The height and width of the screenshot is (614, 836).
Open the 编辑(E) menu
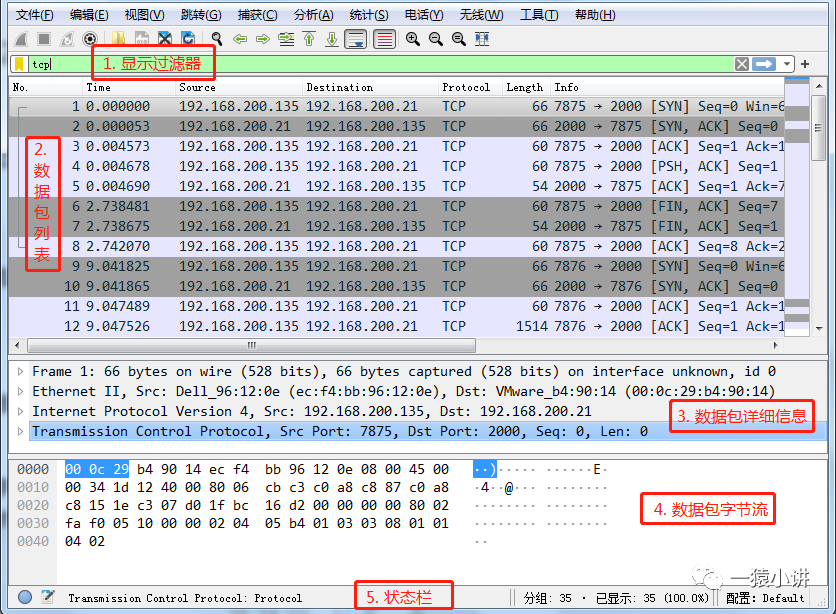[x=89, y=15]
